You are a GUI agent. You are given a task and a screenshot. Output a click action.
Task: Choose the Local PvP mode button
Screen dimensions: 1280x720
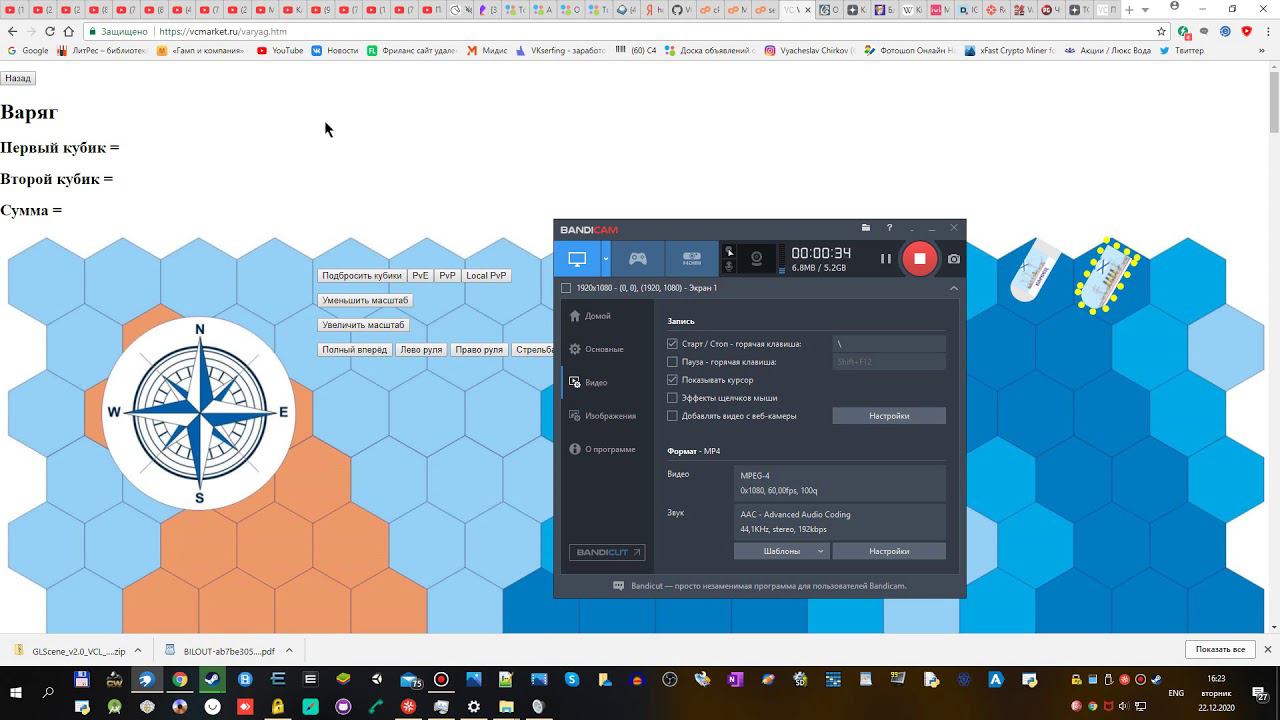point(486,276)
